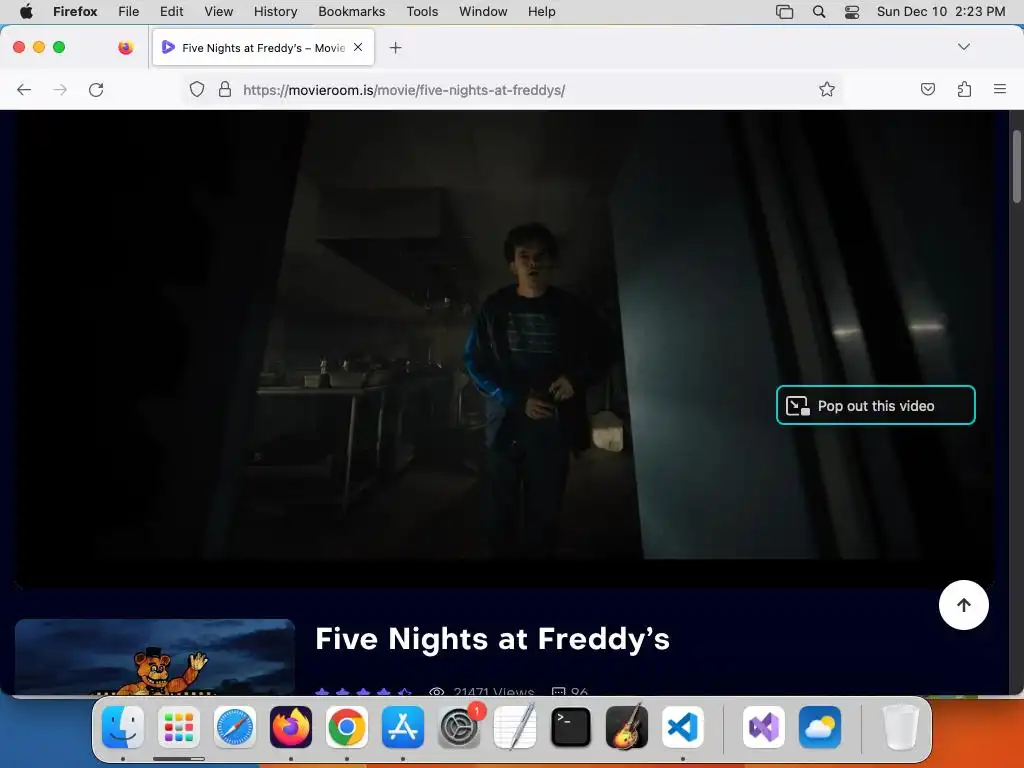Open the Tools menu
Screen dimensions: 1024x768
(x=422, y=11)
